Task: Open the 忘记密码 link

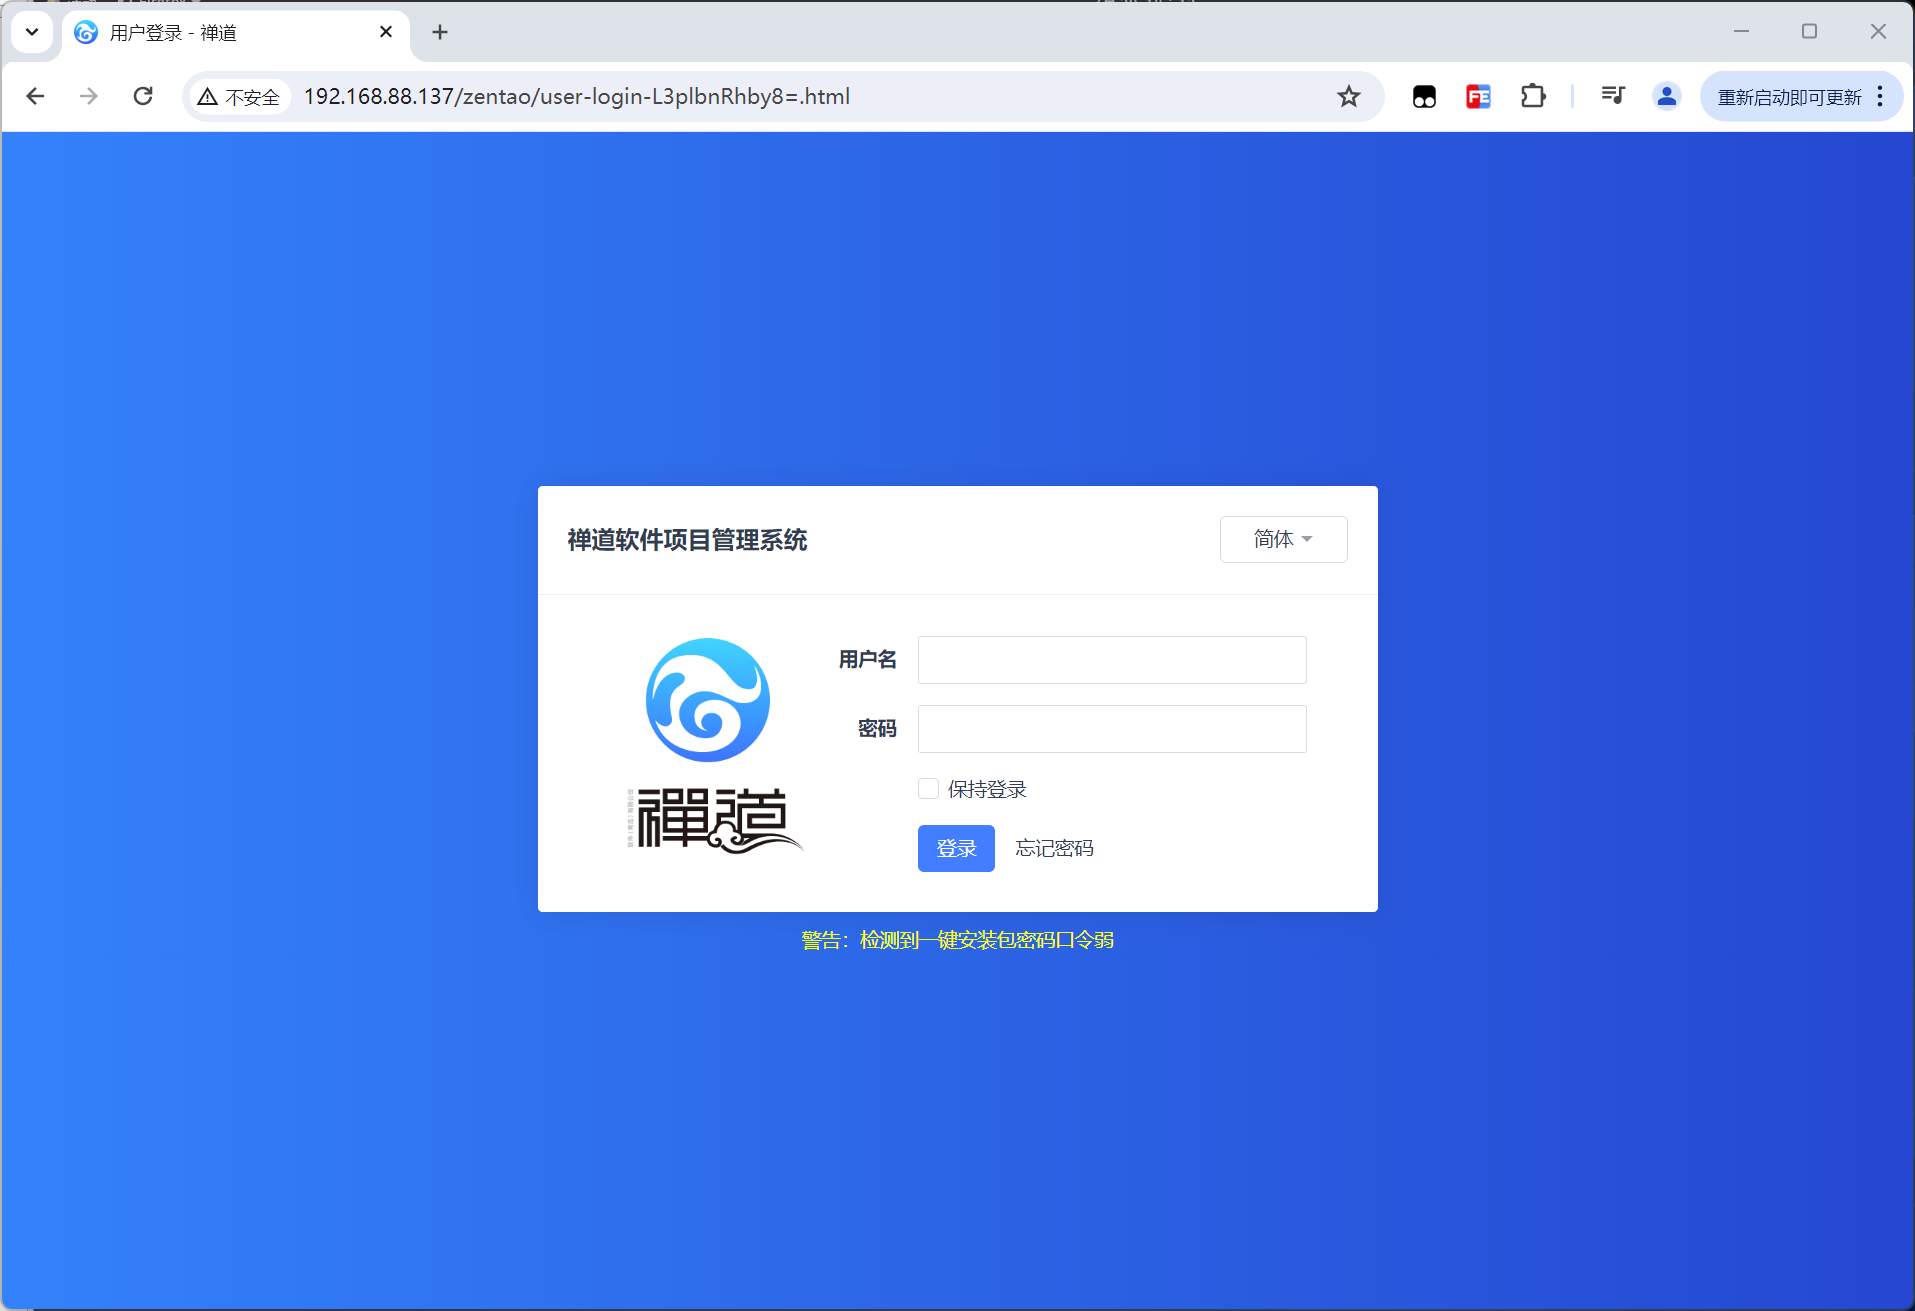Action: point(1054,848)
